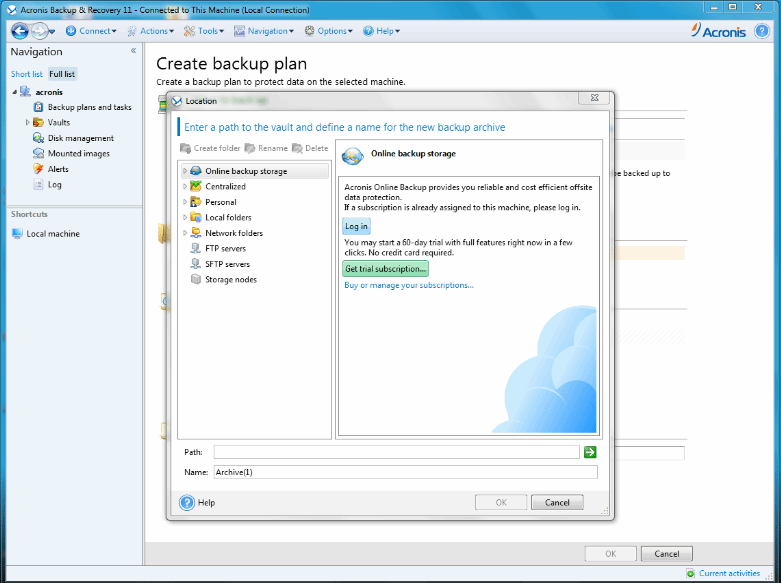781x583 pixels.
Task: Click the Current activities status icon
Action: click(690, 574)
